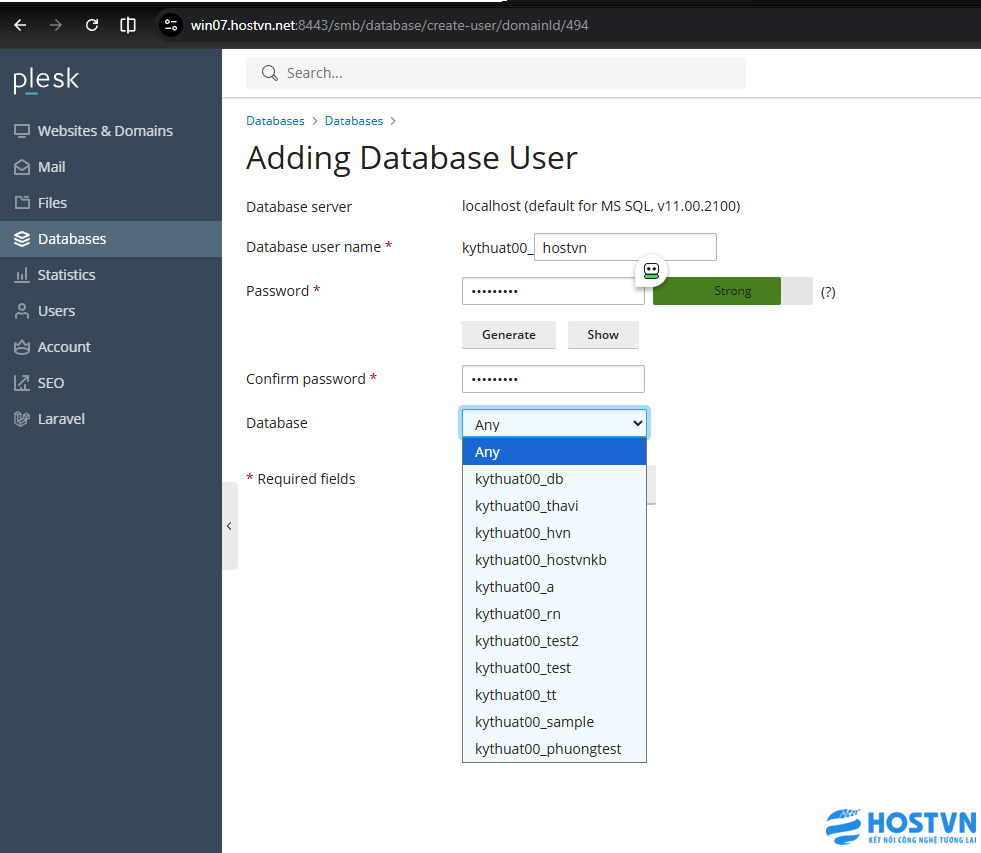Click the site information icon in address bar
This screenshot has width=981, height=853.
[x=170, y=25]
